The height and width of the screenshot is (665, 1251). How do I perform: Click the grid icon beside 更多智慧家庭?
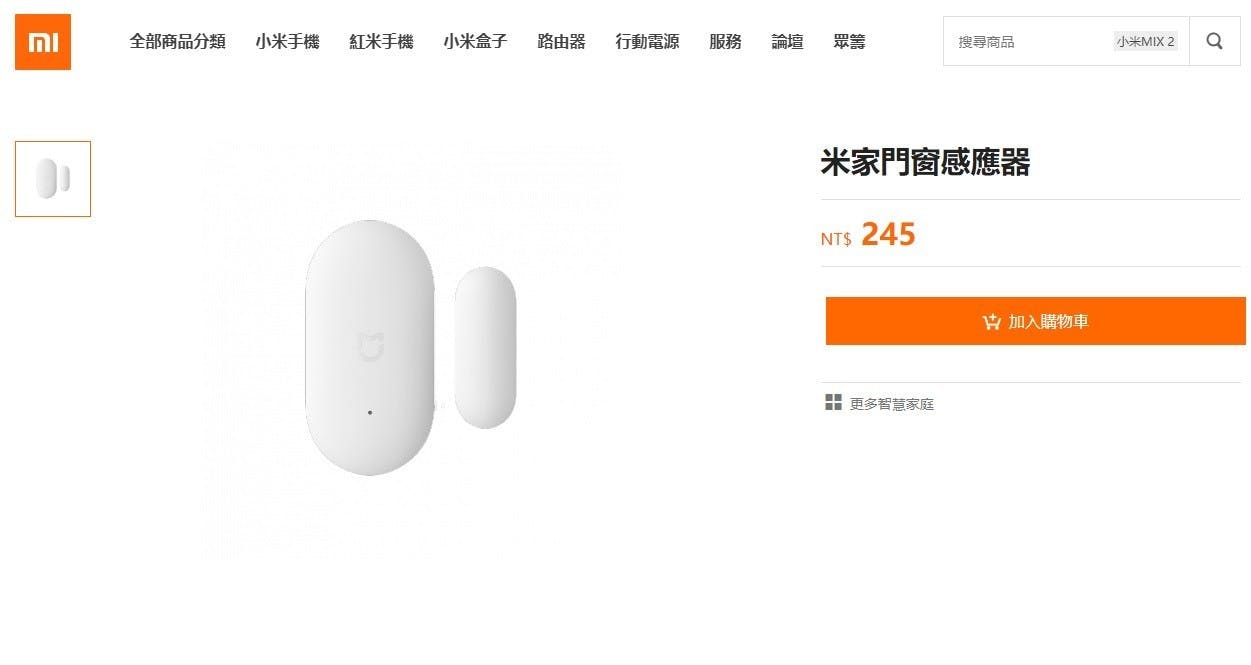point(833,403)
